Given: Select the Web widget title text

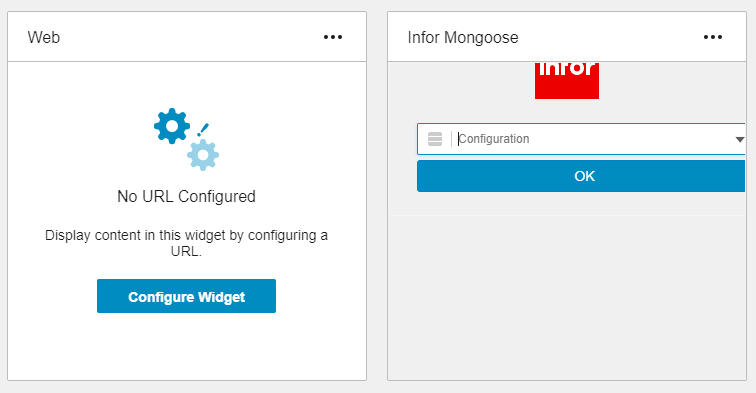Looking at the screenshot, I should pyautogui.click(x=44, y=37).
